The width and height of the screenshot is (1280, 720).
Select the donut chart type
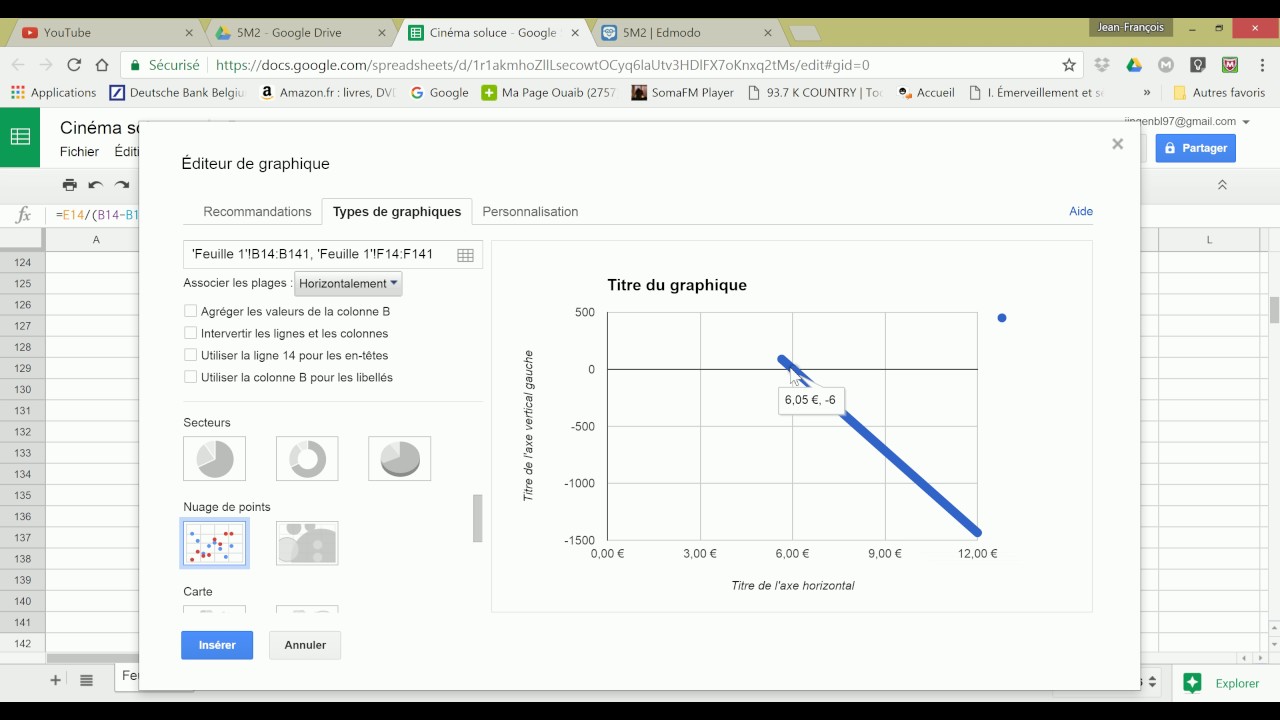pyautogui.click(x=307, y=458)
